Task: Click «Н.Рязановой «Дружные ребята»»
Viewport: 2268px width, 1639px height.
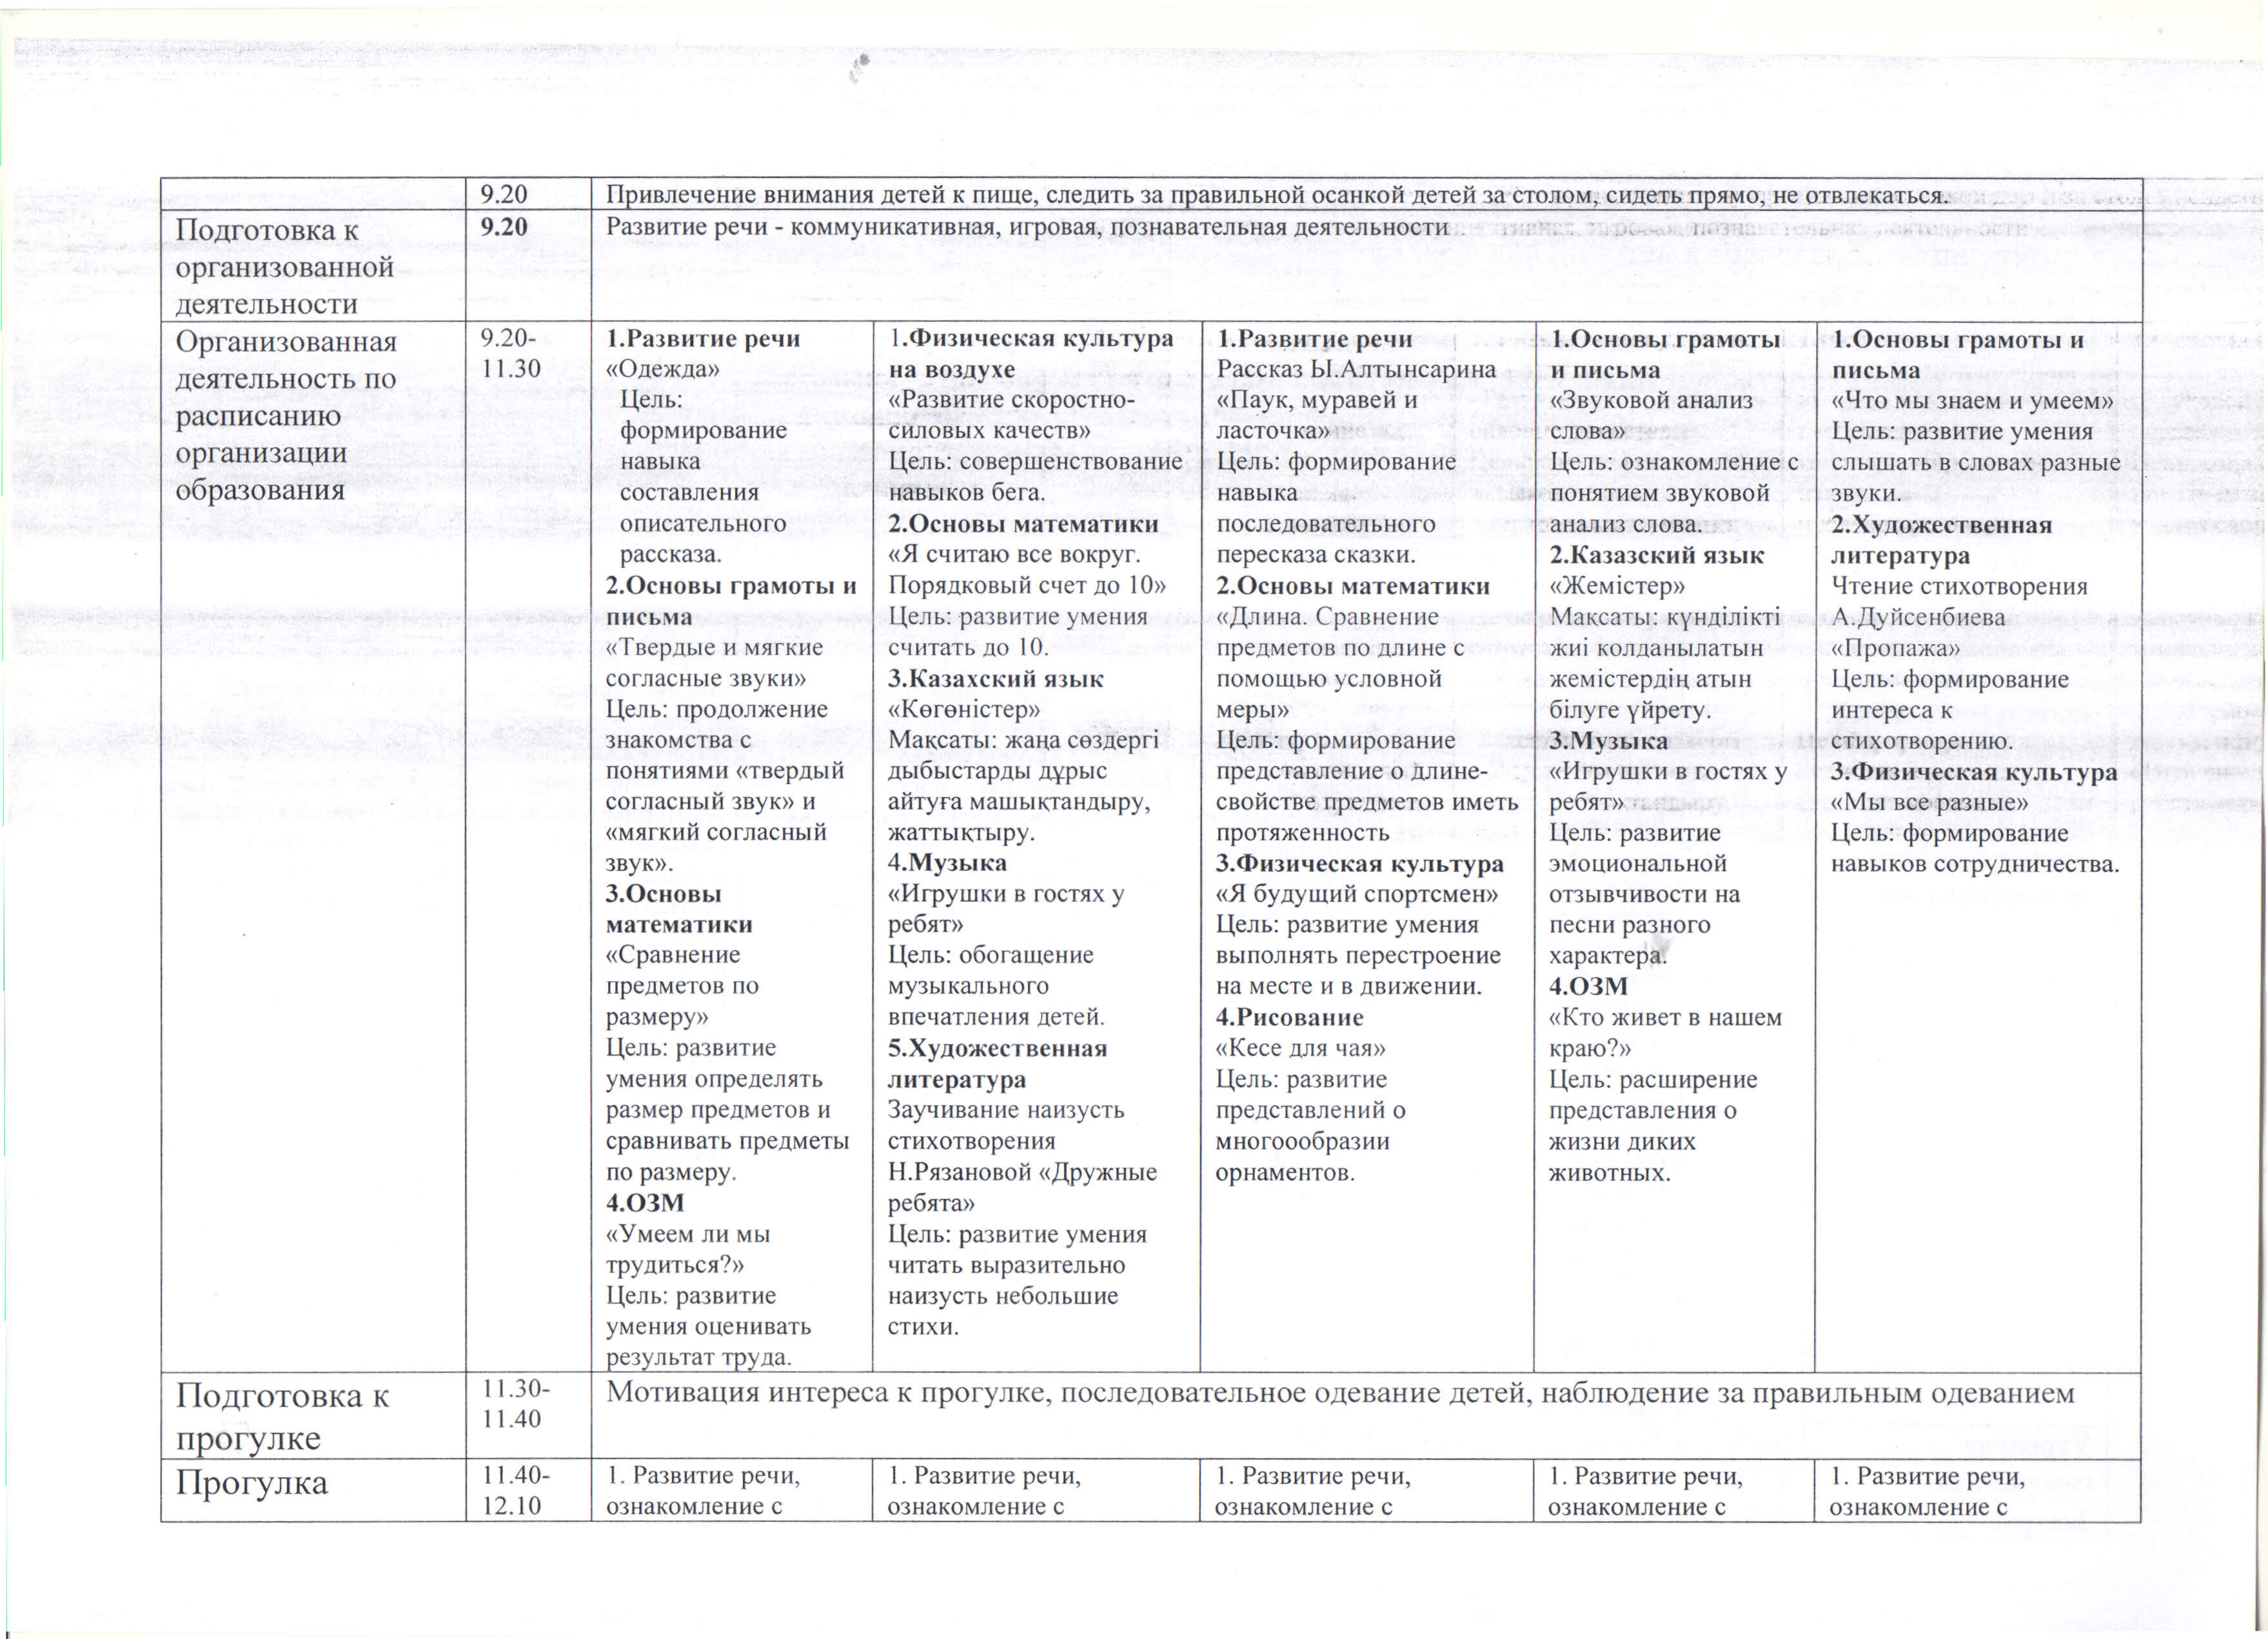Action: [1022, 1187]
